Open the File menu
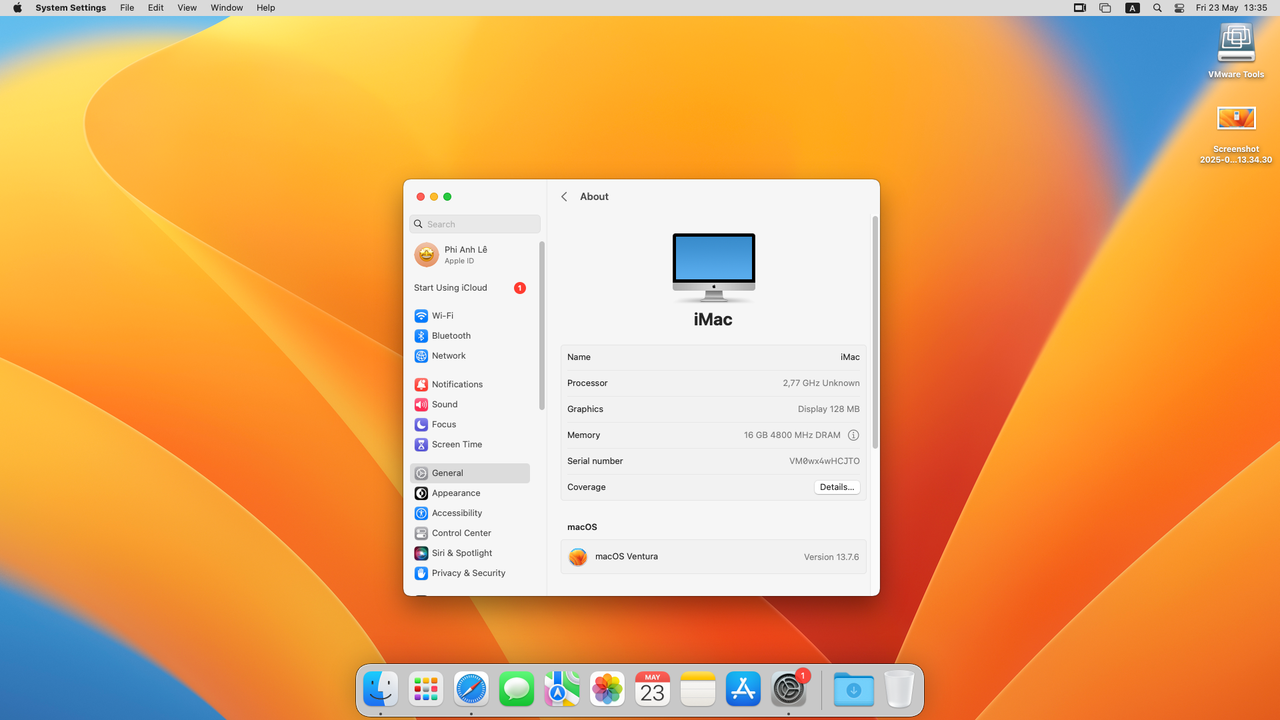The height and width of the screenshot is (720, 1280). (x=127, y=8)
